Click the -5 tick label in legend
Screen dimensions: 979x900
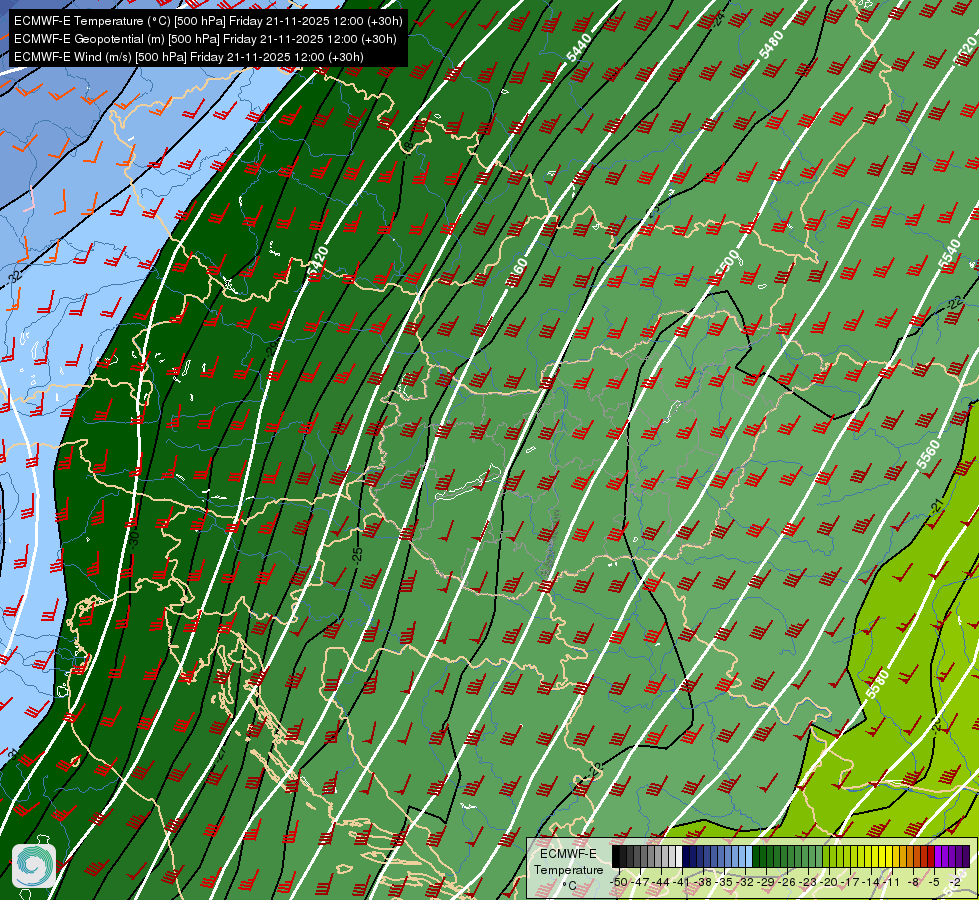(x=934, y=883)
